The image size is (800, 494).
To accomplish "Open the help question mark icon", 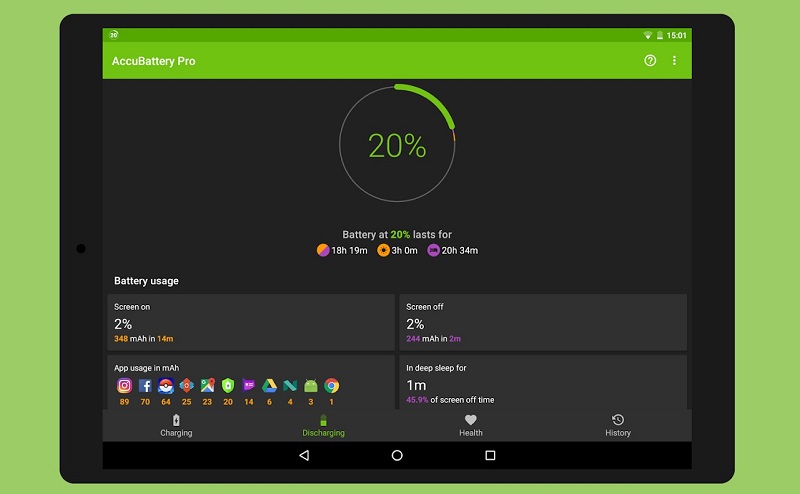I will [650, 61].
